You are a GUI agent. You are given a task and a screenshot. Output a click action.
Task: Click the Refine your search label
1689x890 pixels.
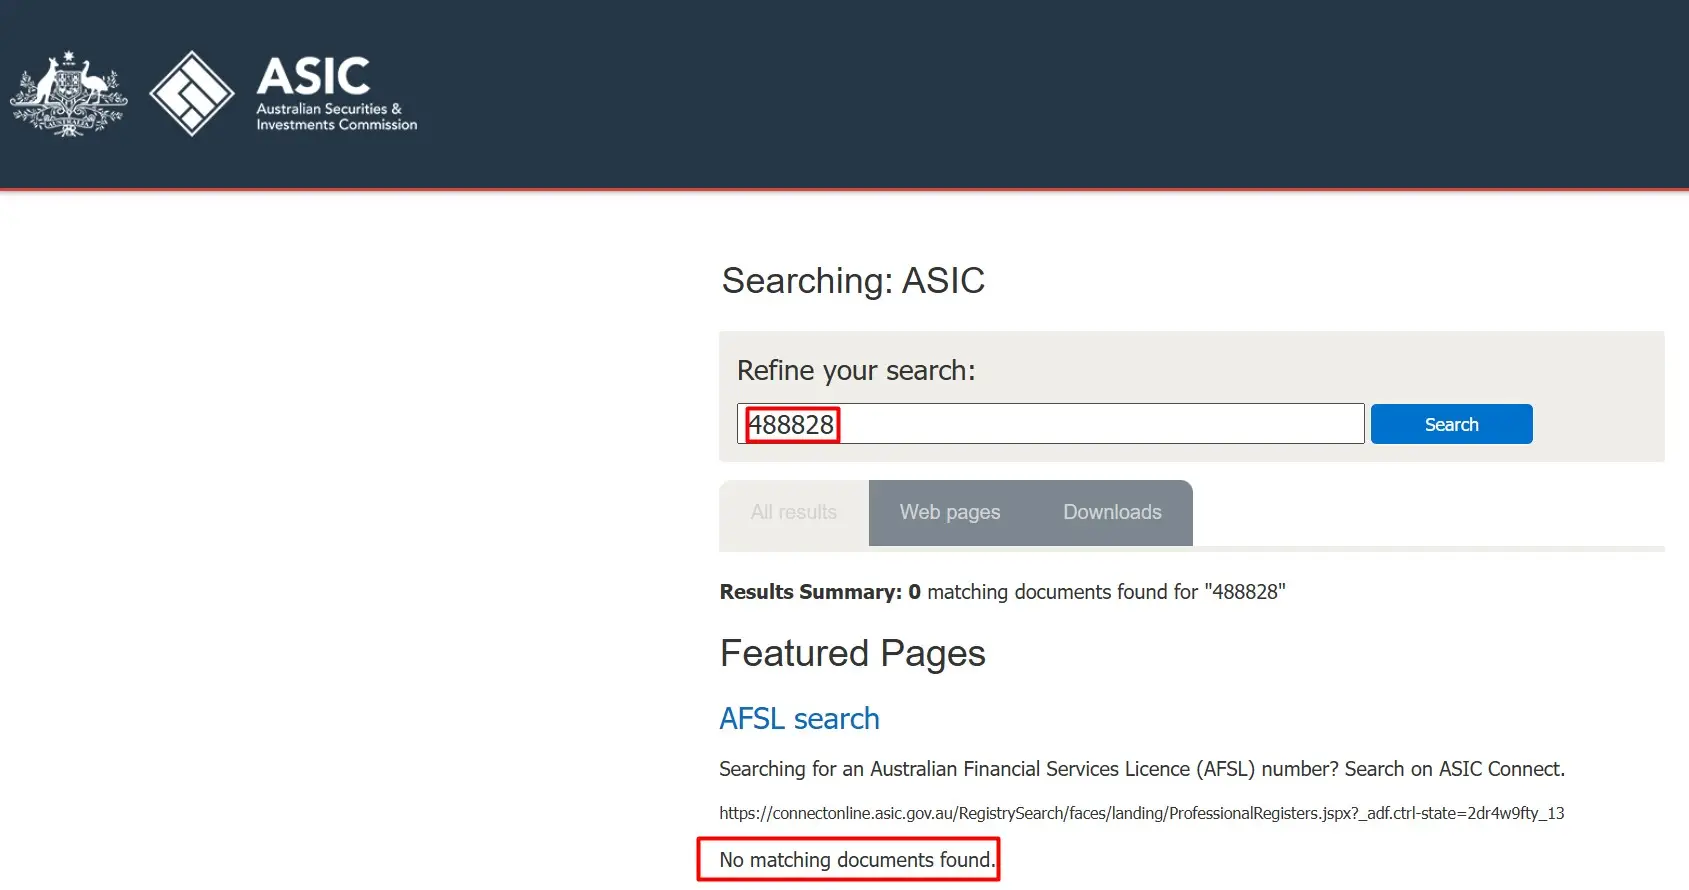856,371
